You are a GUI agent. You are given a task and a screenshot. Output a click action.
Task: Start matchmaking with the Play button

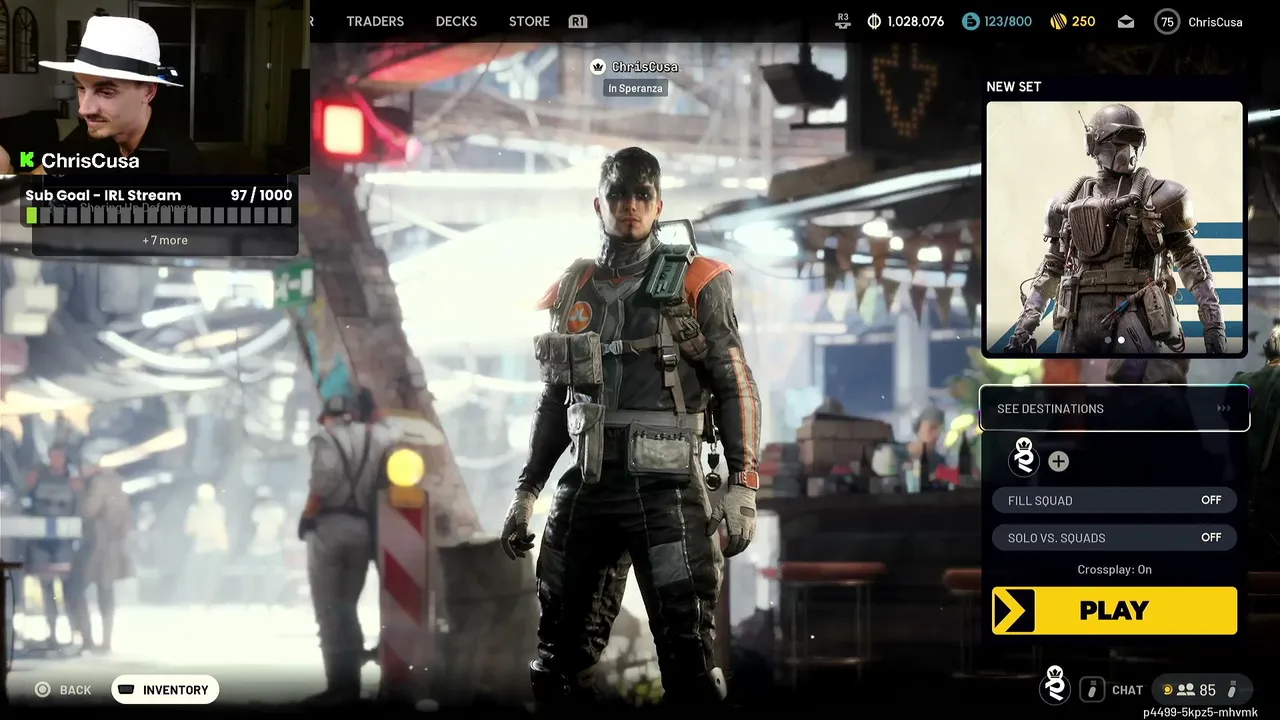[1114, 610]
